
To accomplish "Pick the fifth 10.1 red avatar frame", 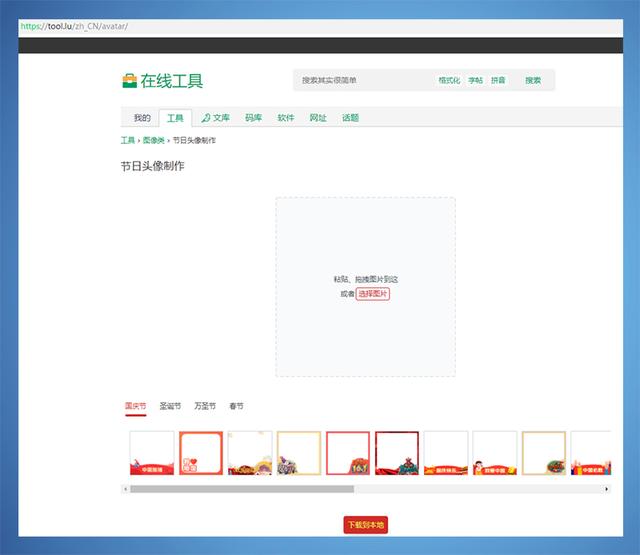I will pos(348,453).
